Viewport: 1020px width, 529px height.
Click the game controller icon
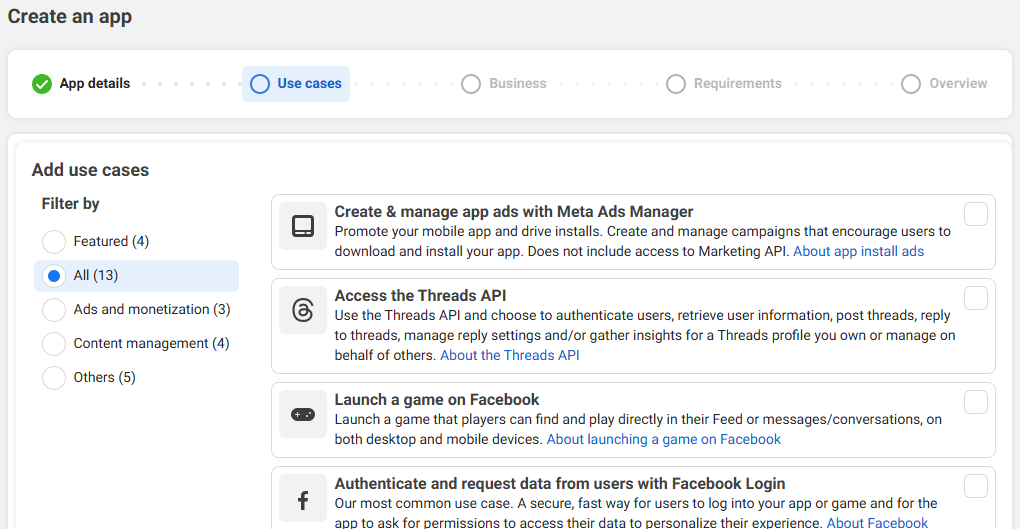click(303, 414)
